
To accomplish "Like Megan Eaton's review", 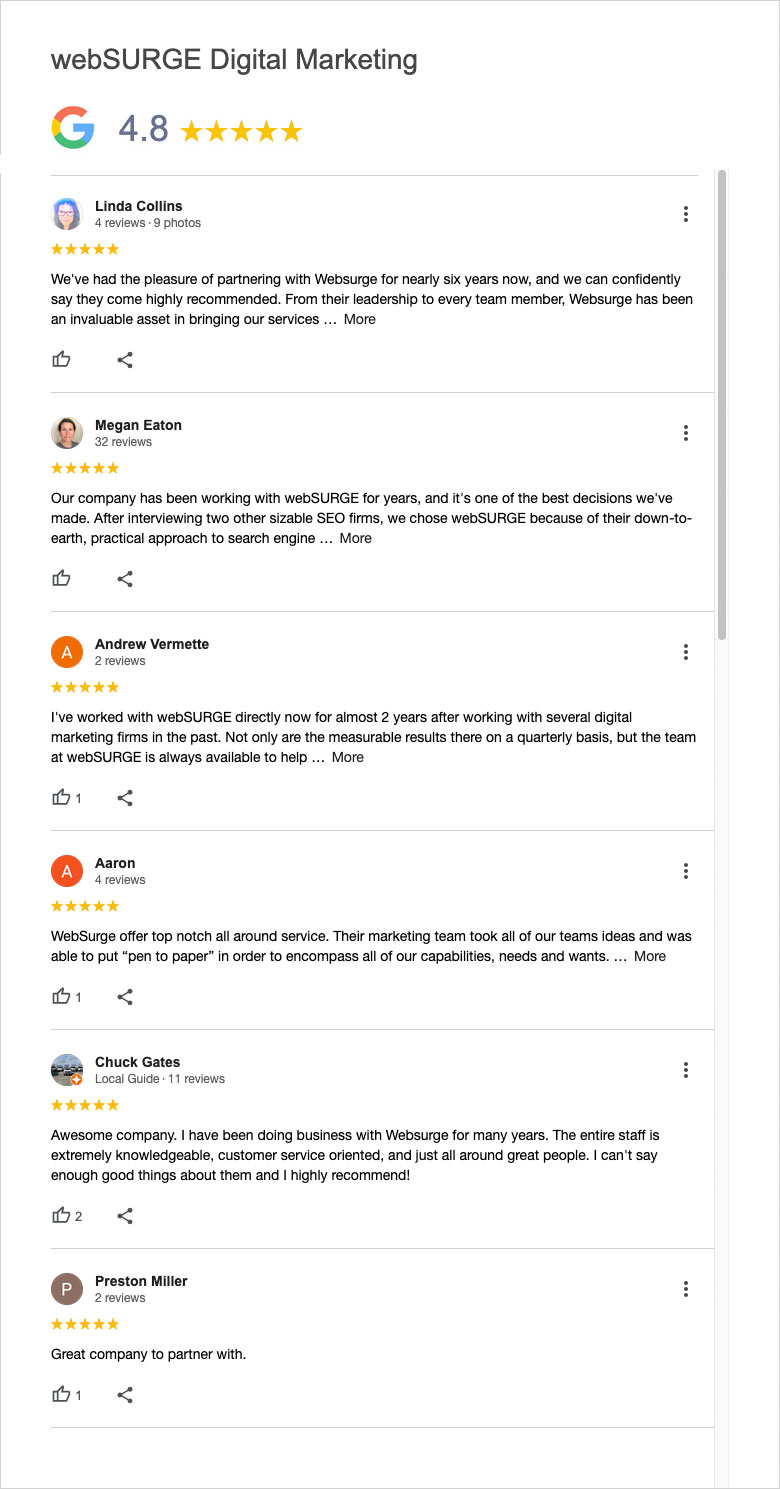I will point(62,579).
